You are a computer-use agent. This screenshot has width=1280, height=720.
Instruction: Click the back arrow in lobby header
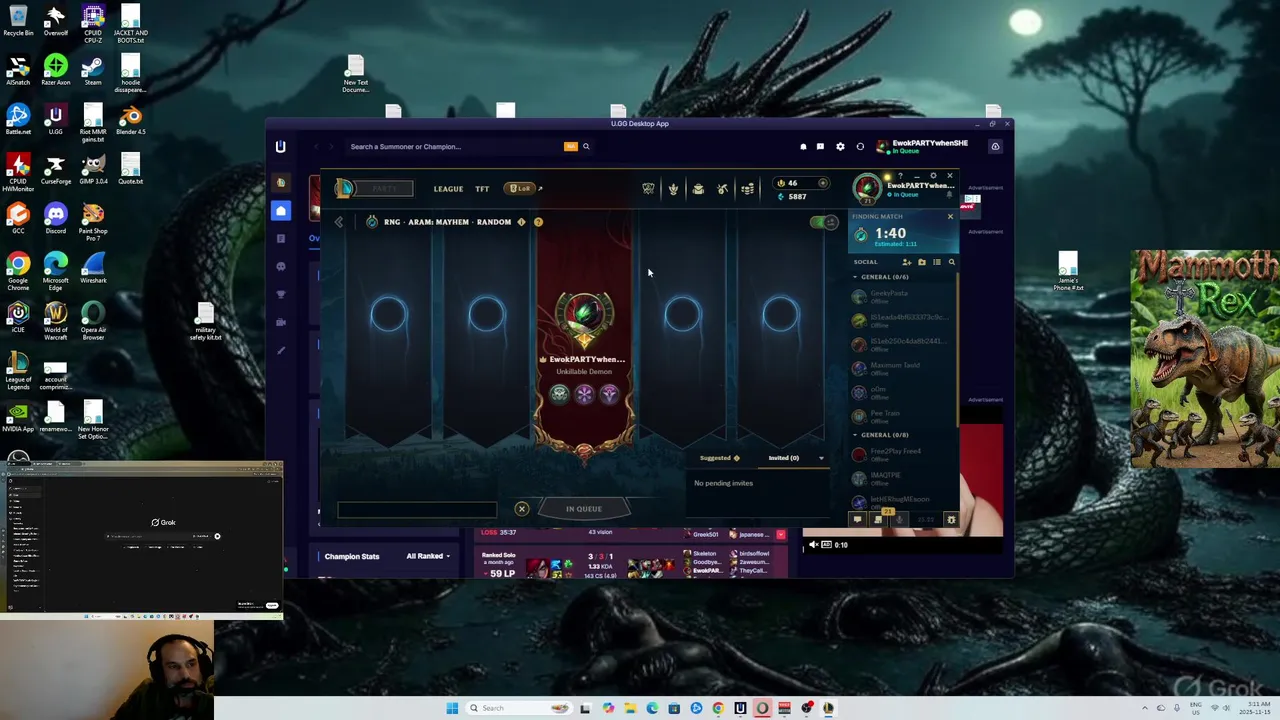[339, 222]
